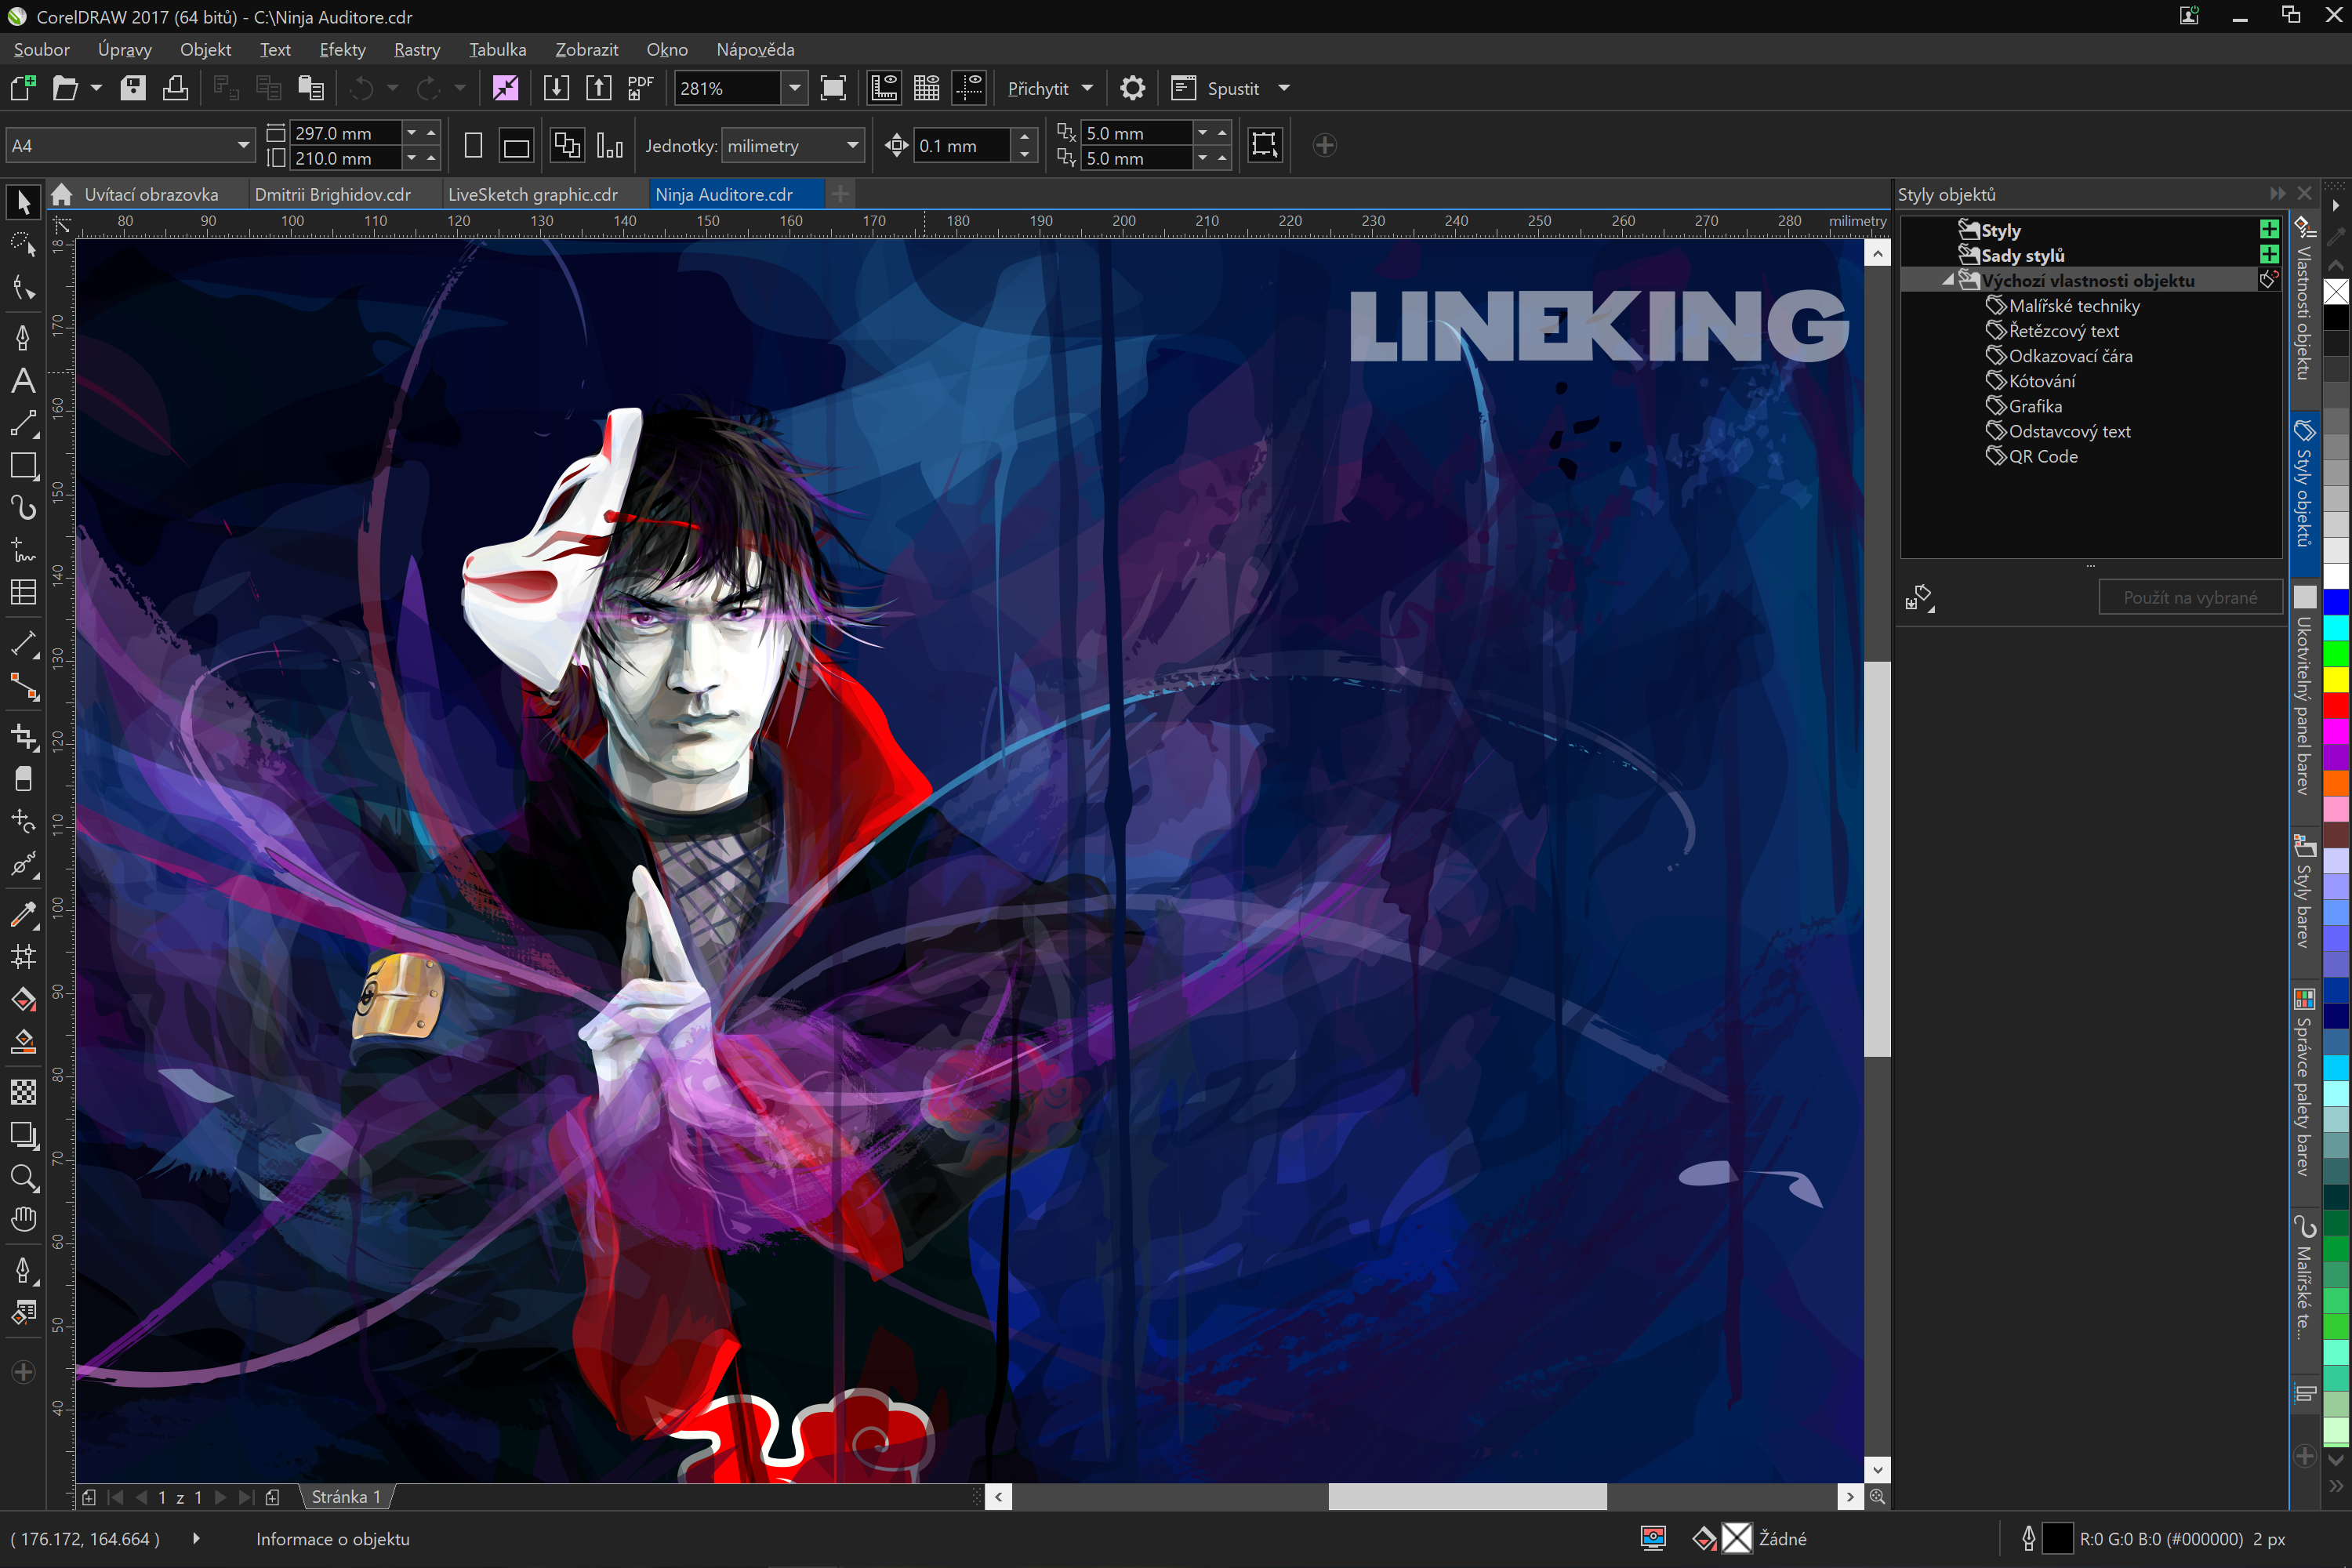Open the Efekty menu
Viewport: 2352px width, 1568px height.
click(x=342, y=49)
